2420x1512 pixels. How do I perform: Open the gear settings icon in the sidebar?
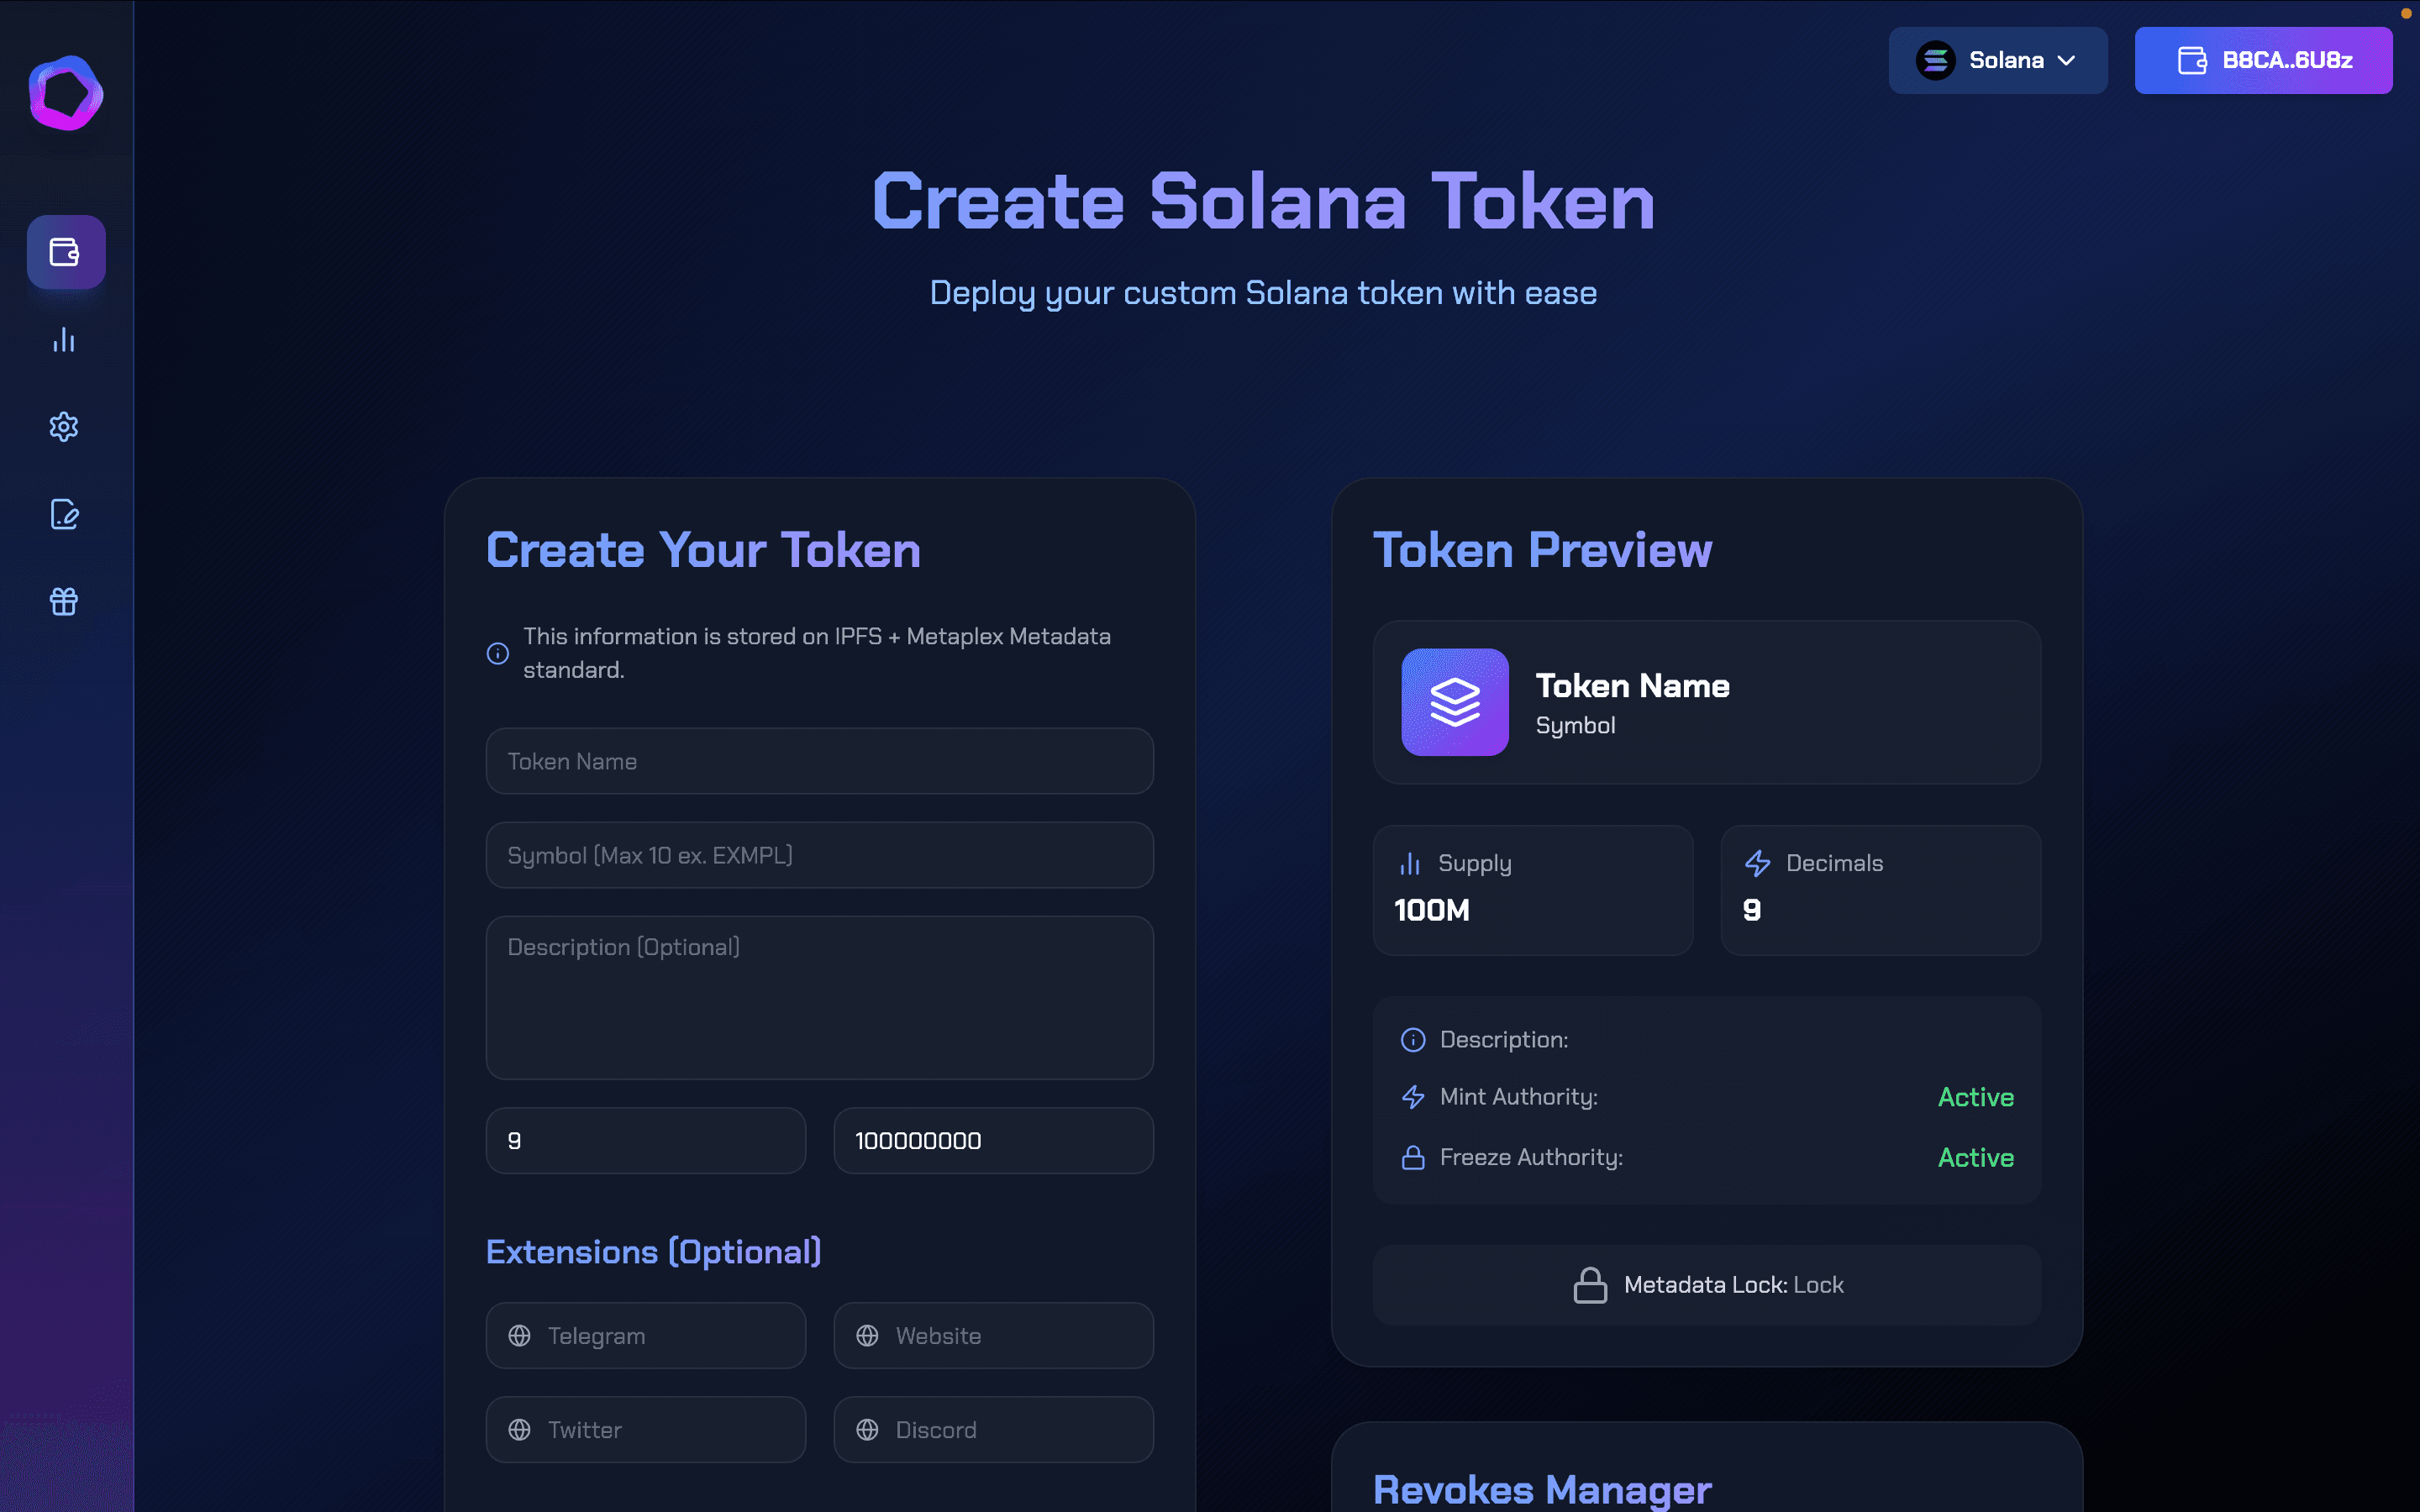coord(64,427)
